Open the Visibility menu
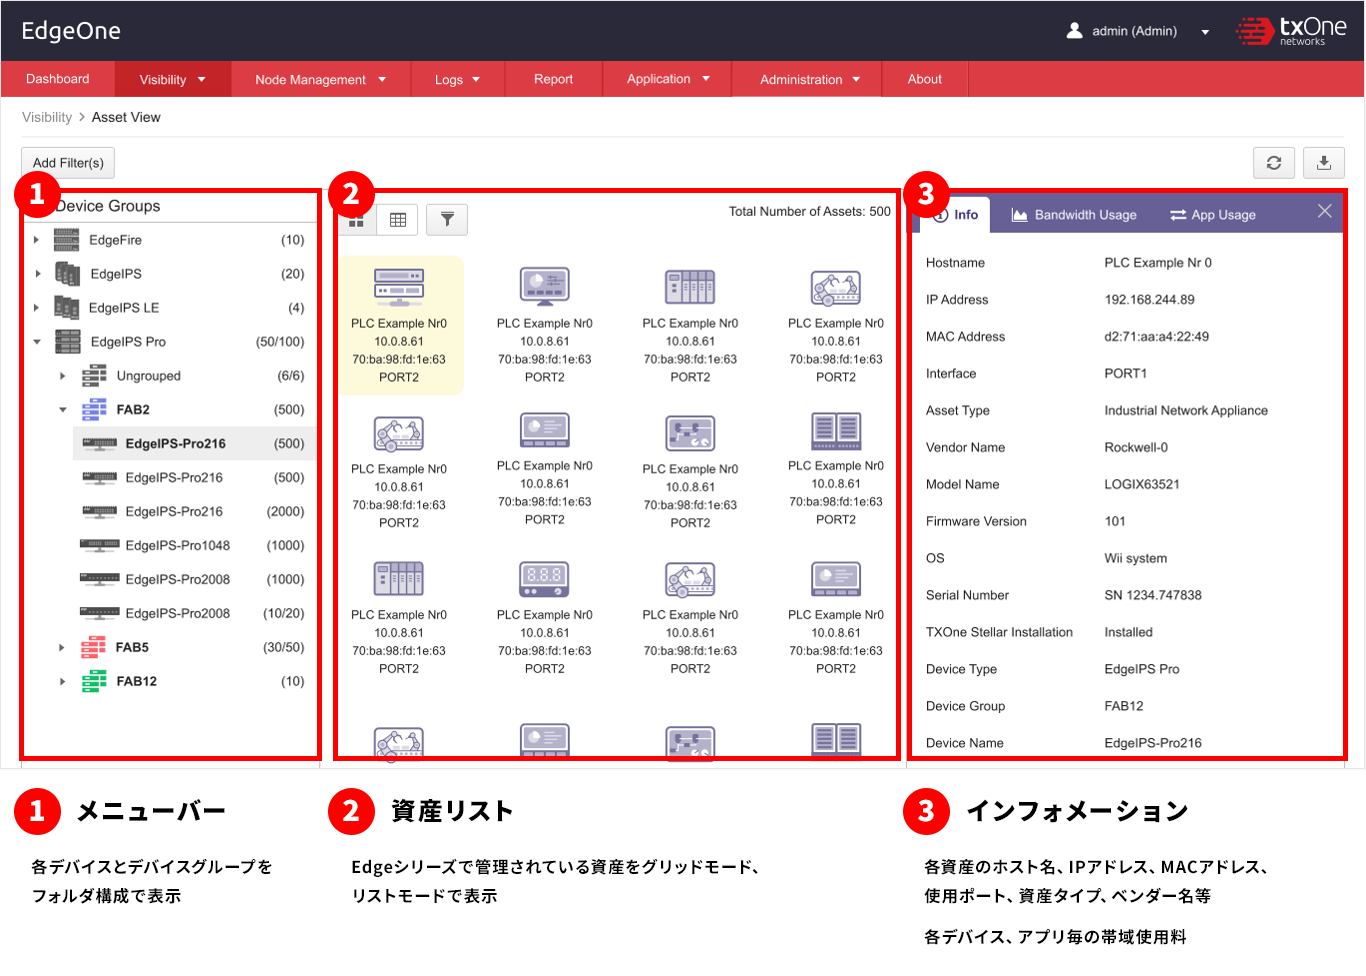Image resolution: width=1366 pixels, height=976 pixels. tap(172, 79)
